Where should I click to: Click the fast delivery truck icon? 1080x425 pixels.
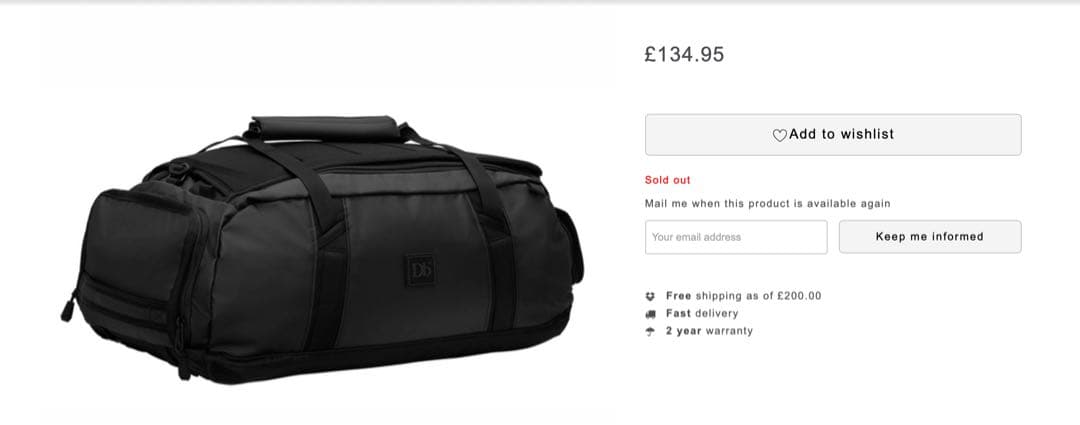tap(650, 313)
